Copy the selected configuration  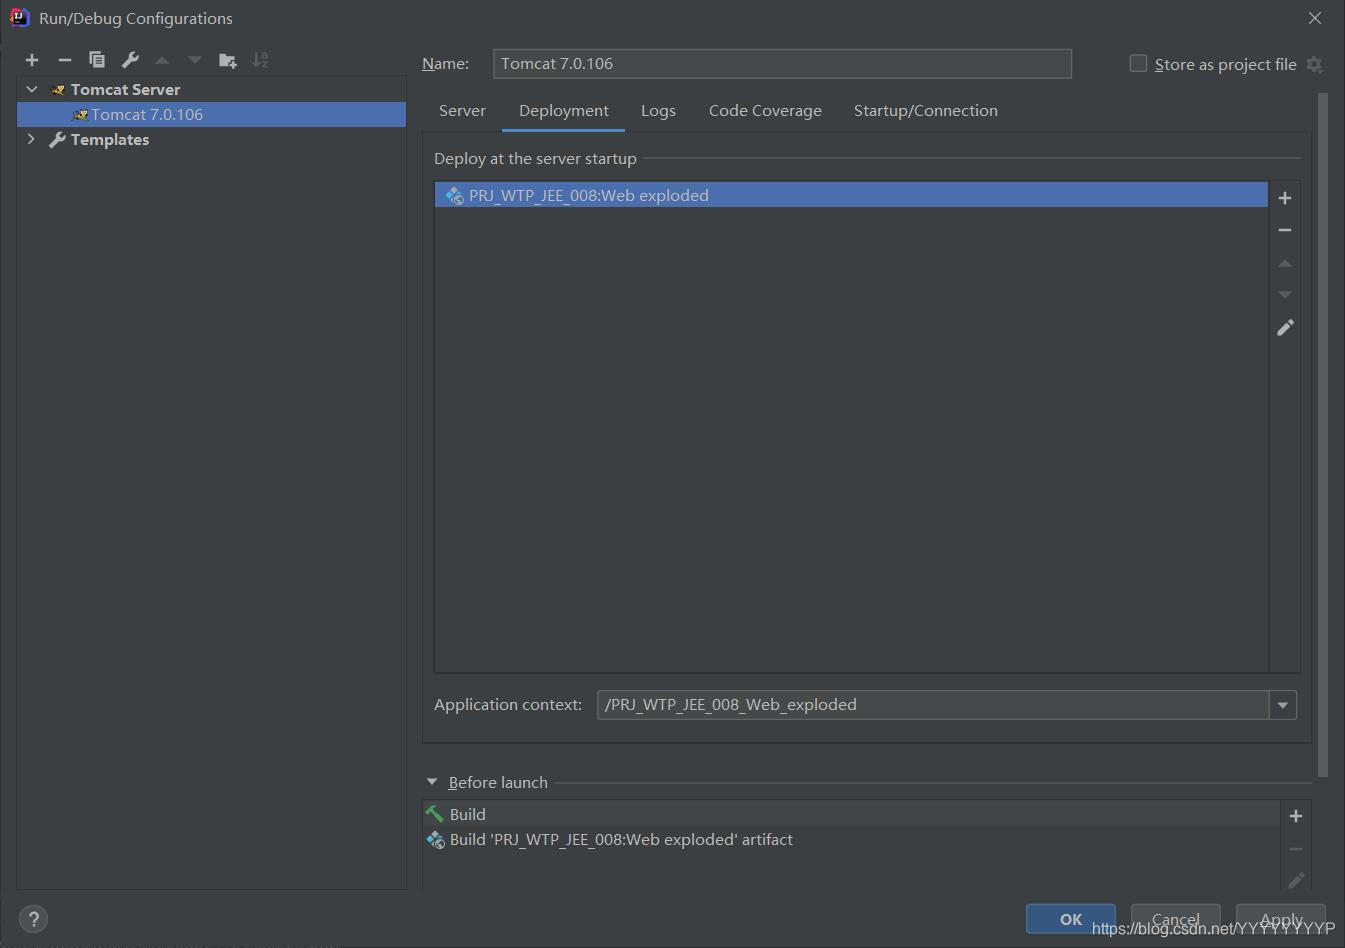coord(97,60)
